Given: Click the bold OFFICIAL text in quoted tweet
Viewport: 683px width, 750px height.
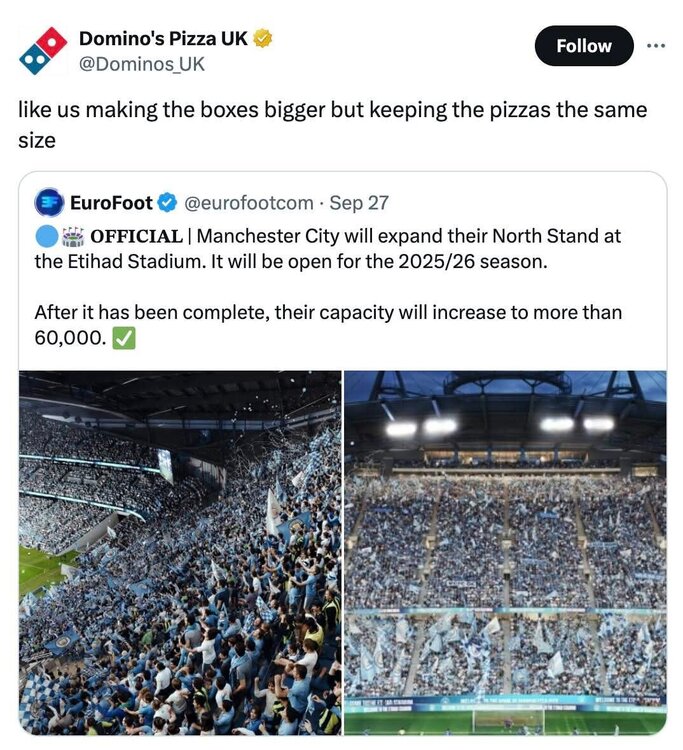Looking at the screenshot, I should point(136,236).
